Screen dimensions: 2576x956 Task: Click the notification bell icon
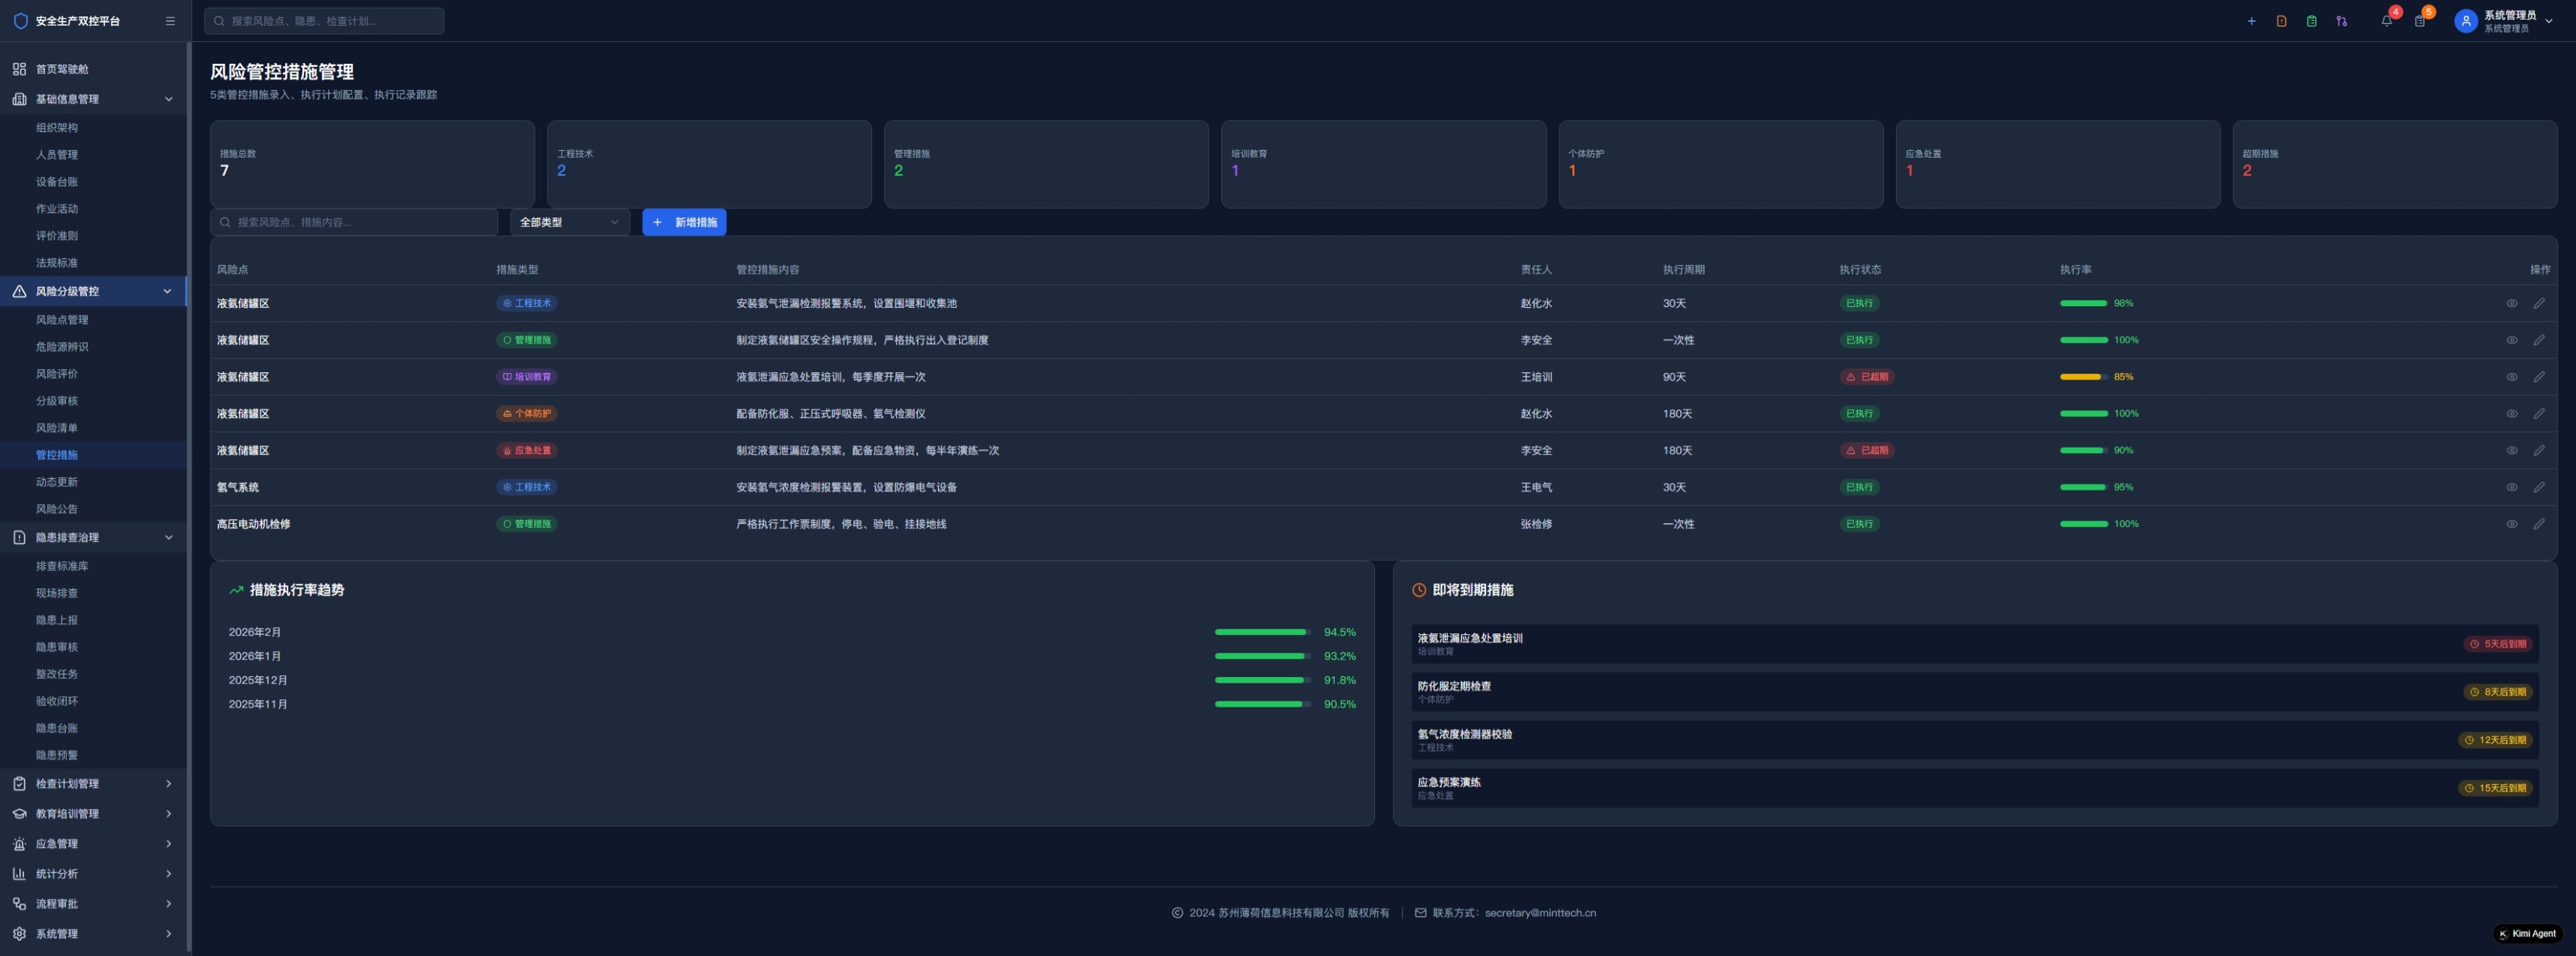pos(2386,21)
